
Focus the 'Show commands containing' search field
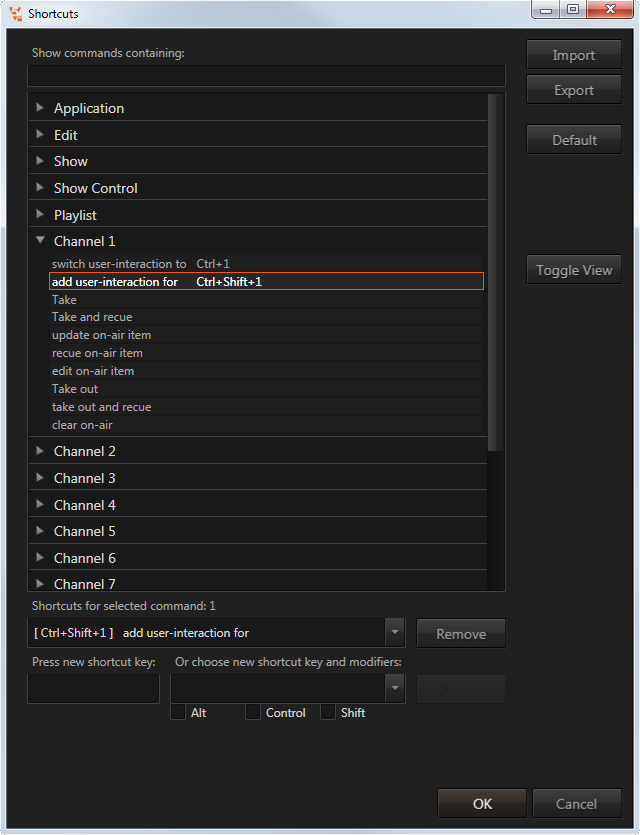click(266, 76)
